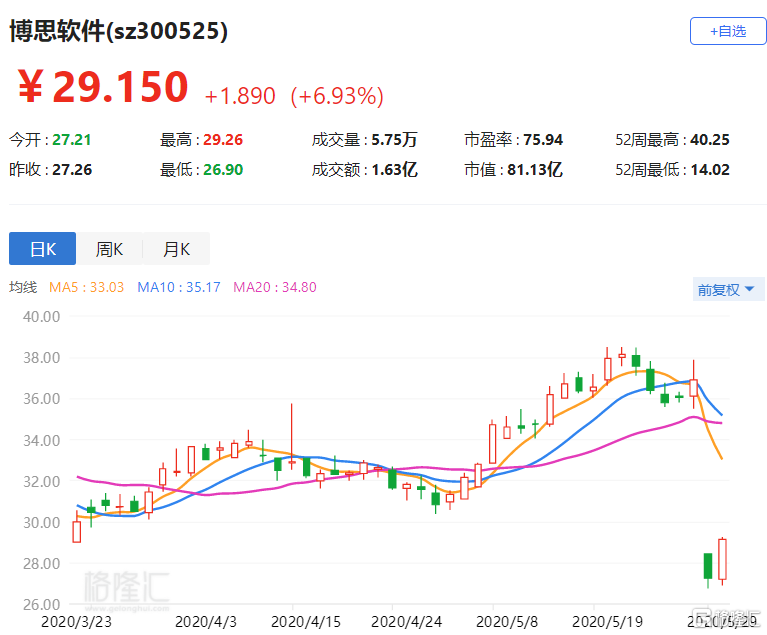Screen dimensions: 767x635
Task: Select stock title 博思软件(sz300525)
Action: coord(118,31)
